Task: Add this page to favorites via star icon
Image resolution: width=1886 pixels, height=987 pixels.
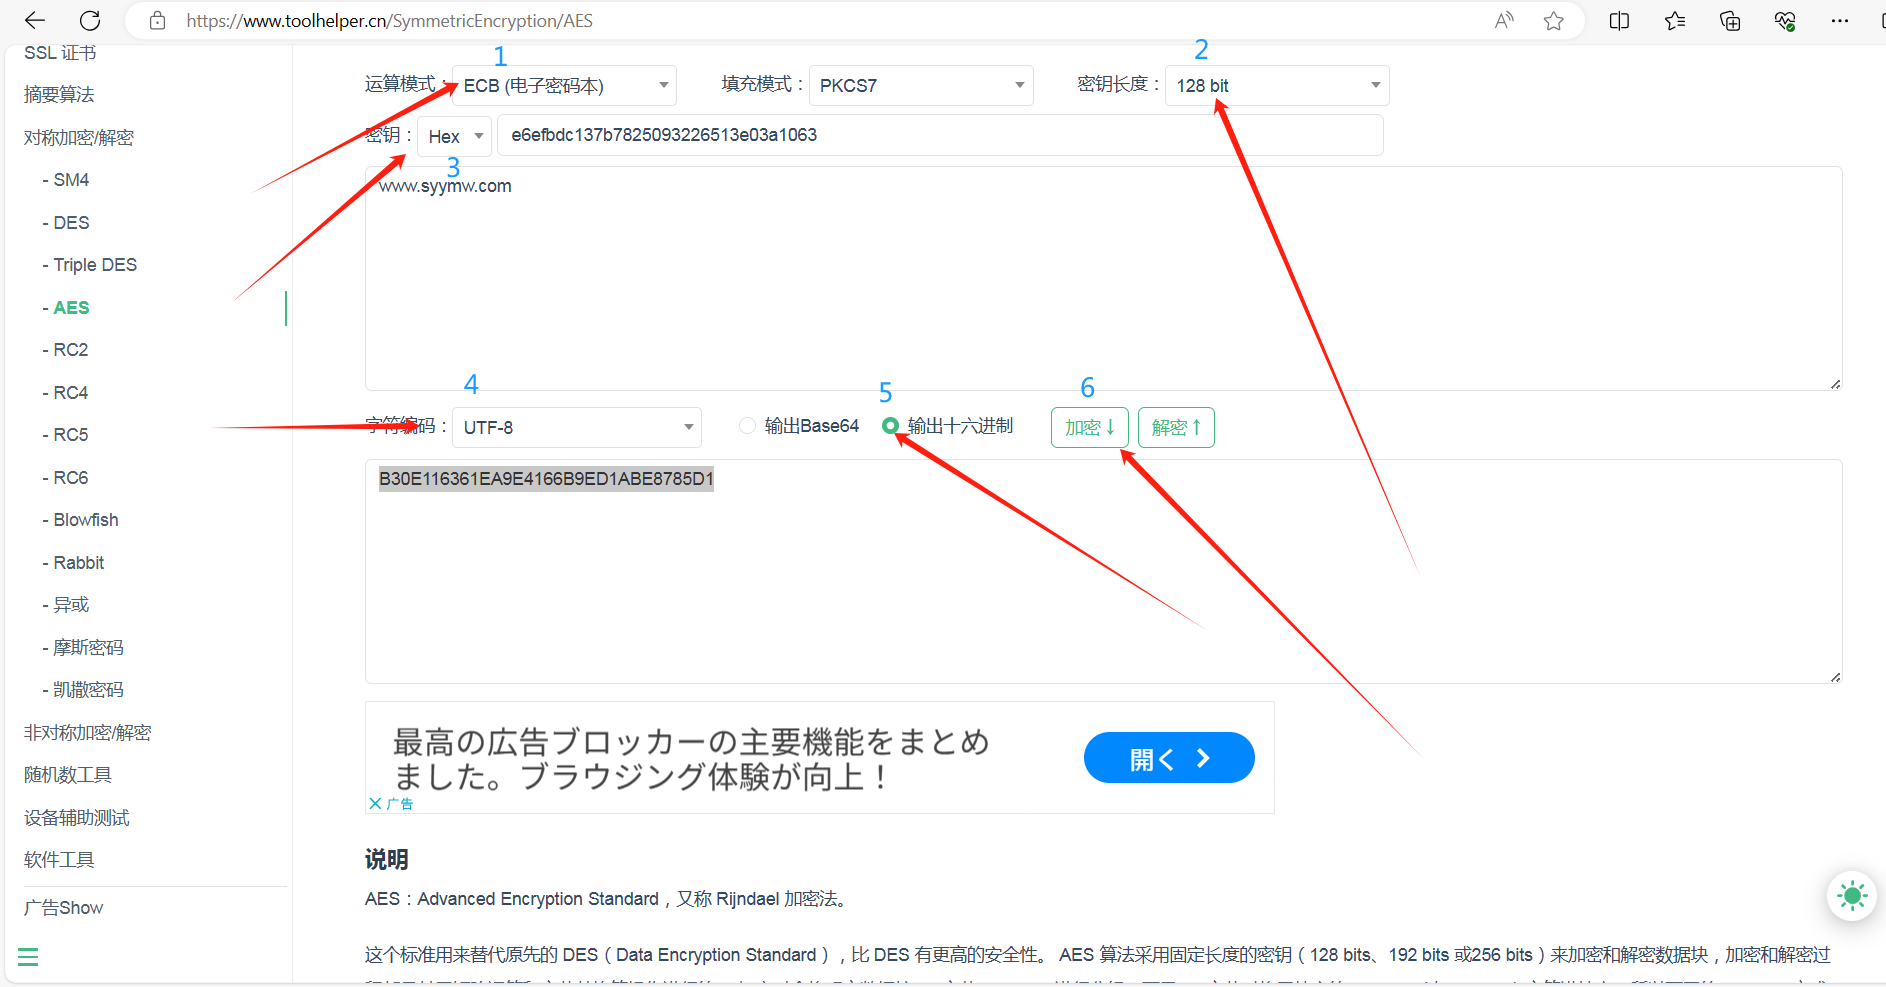Action: tap(1553, 20)
